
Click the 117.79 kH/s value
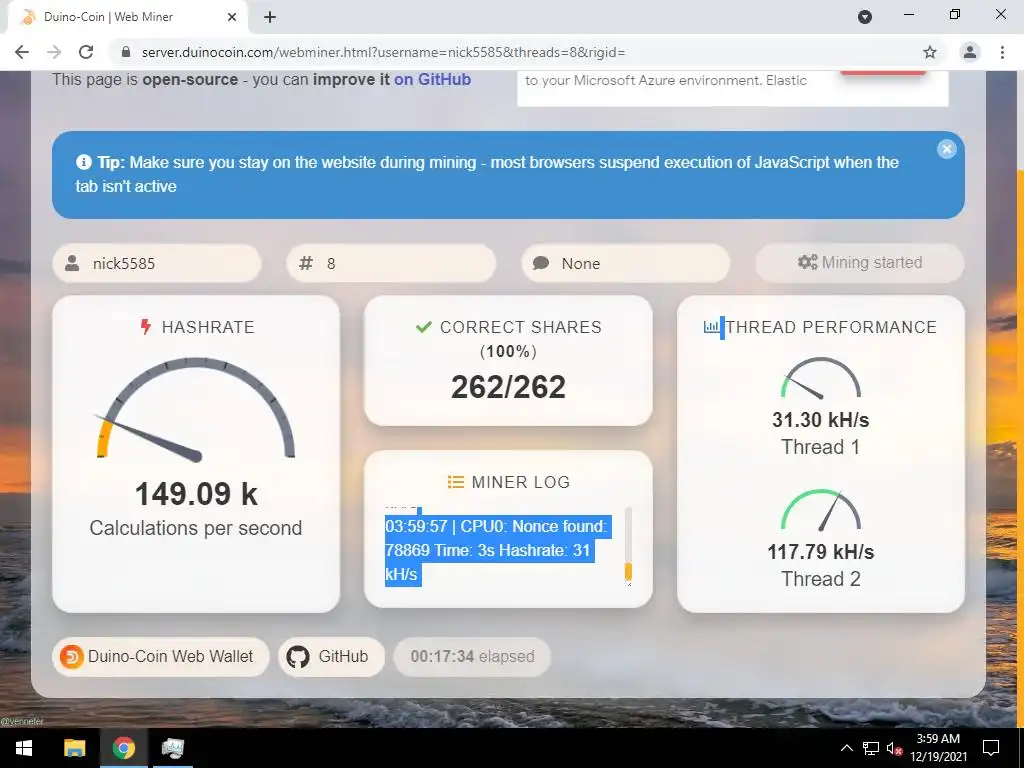click(821, 552)
